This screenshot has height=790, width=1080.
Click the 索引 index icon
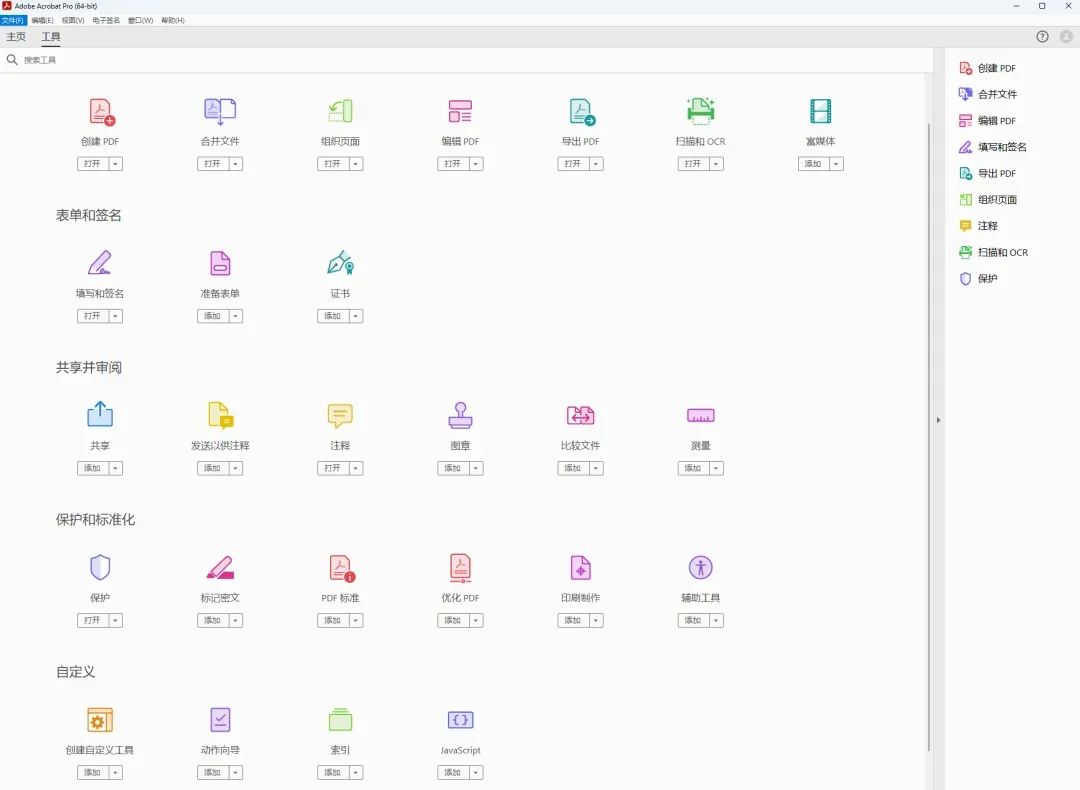click(x=340, y=720)
